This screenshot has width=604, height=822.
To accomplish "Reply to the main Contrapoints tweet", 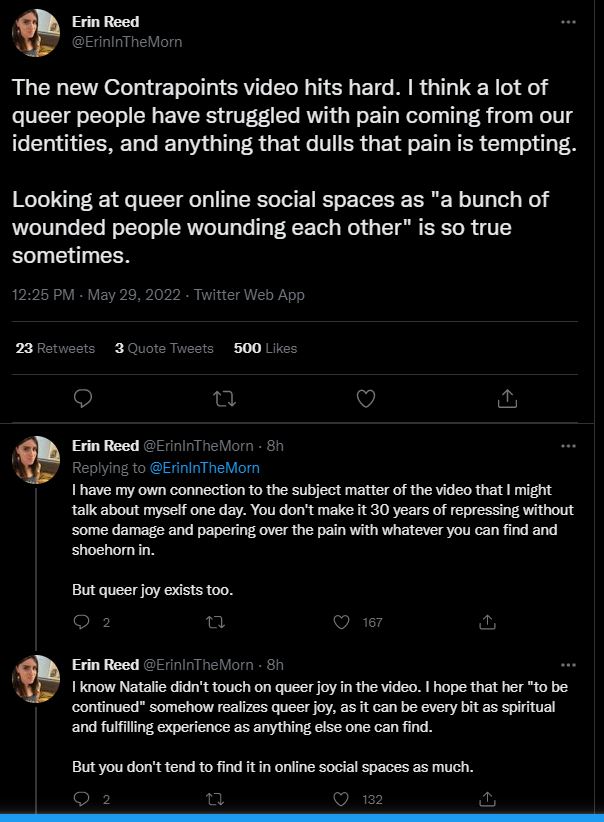I will coord(84,399).
